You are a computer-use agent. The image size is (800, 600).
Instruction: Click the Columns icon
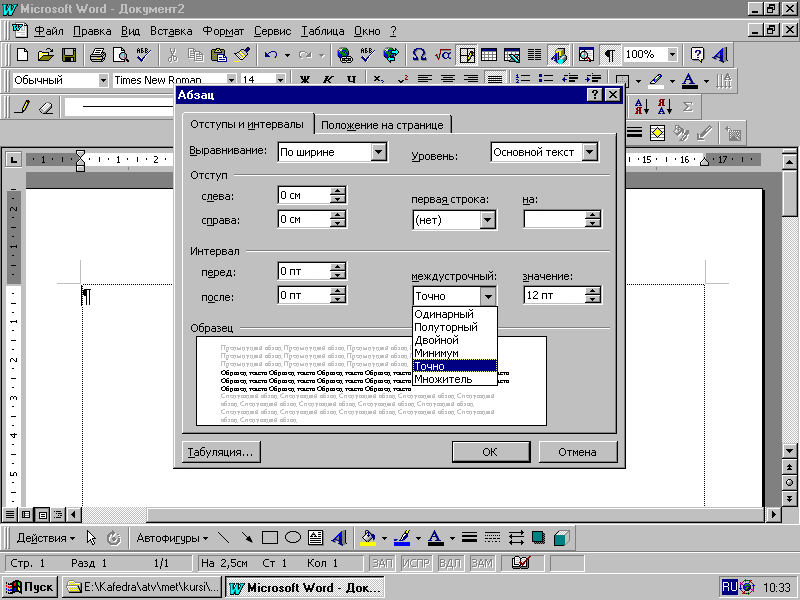click(535, 55)
